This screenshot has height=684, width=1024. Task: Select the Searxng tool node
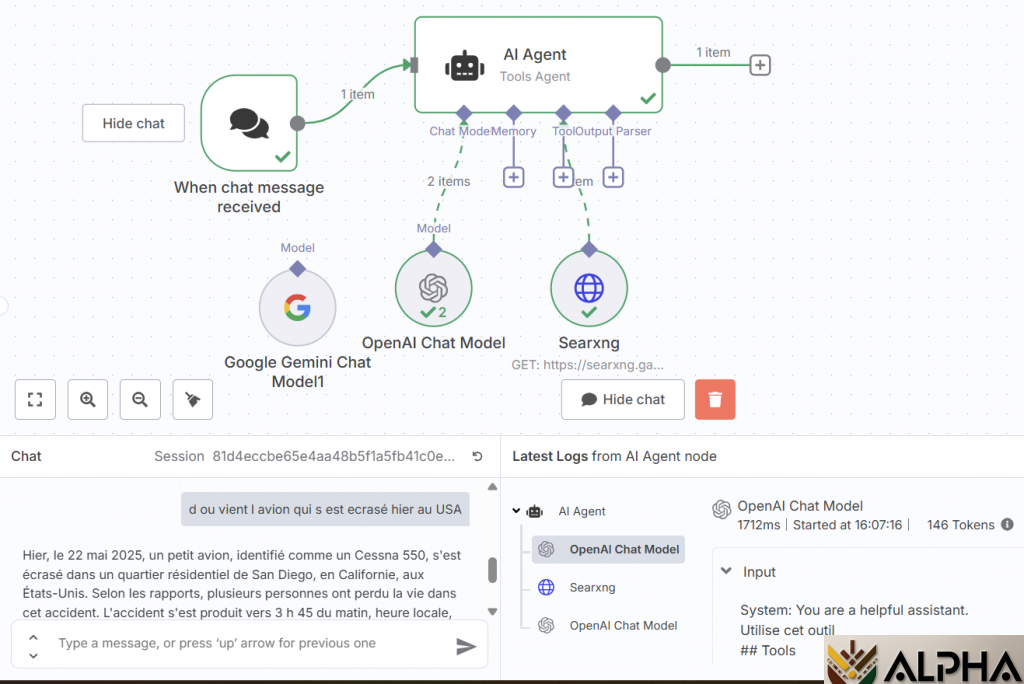coord(588,289)
